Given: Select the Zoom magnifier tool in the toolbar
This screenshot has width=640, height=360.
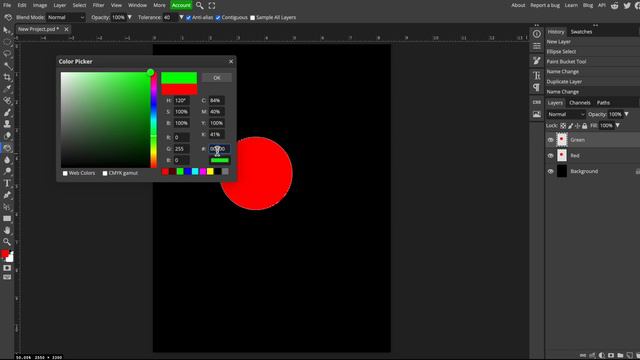Looking at the screenshot, I should (7, 242).
